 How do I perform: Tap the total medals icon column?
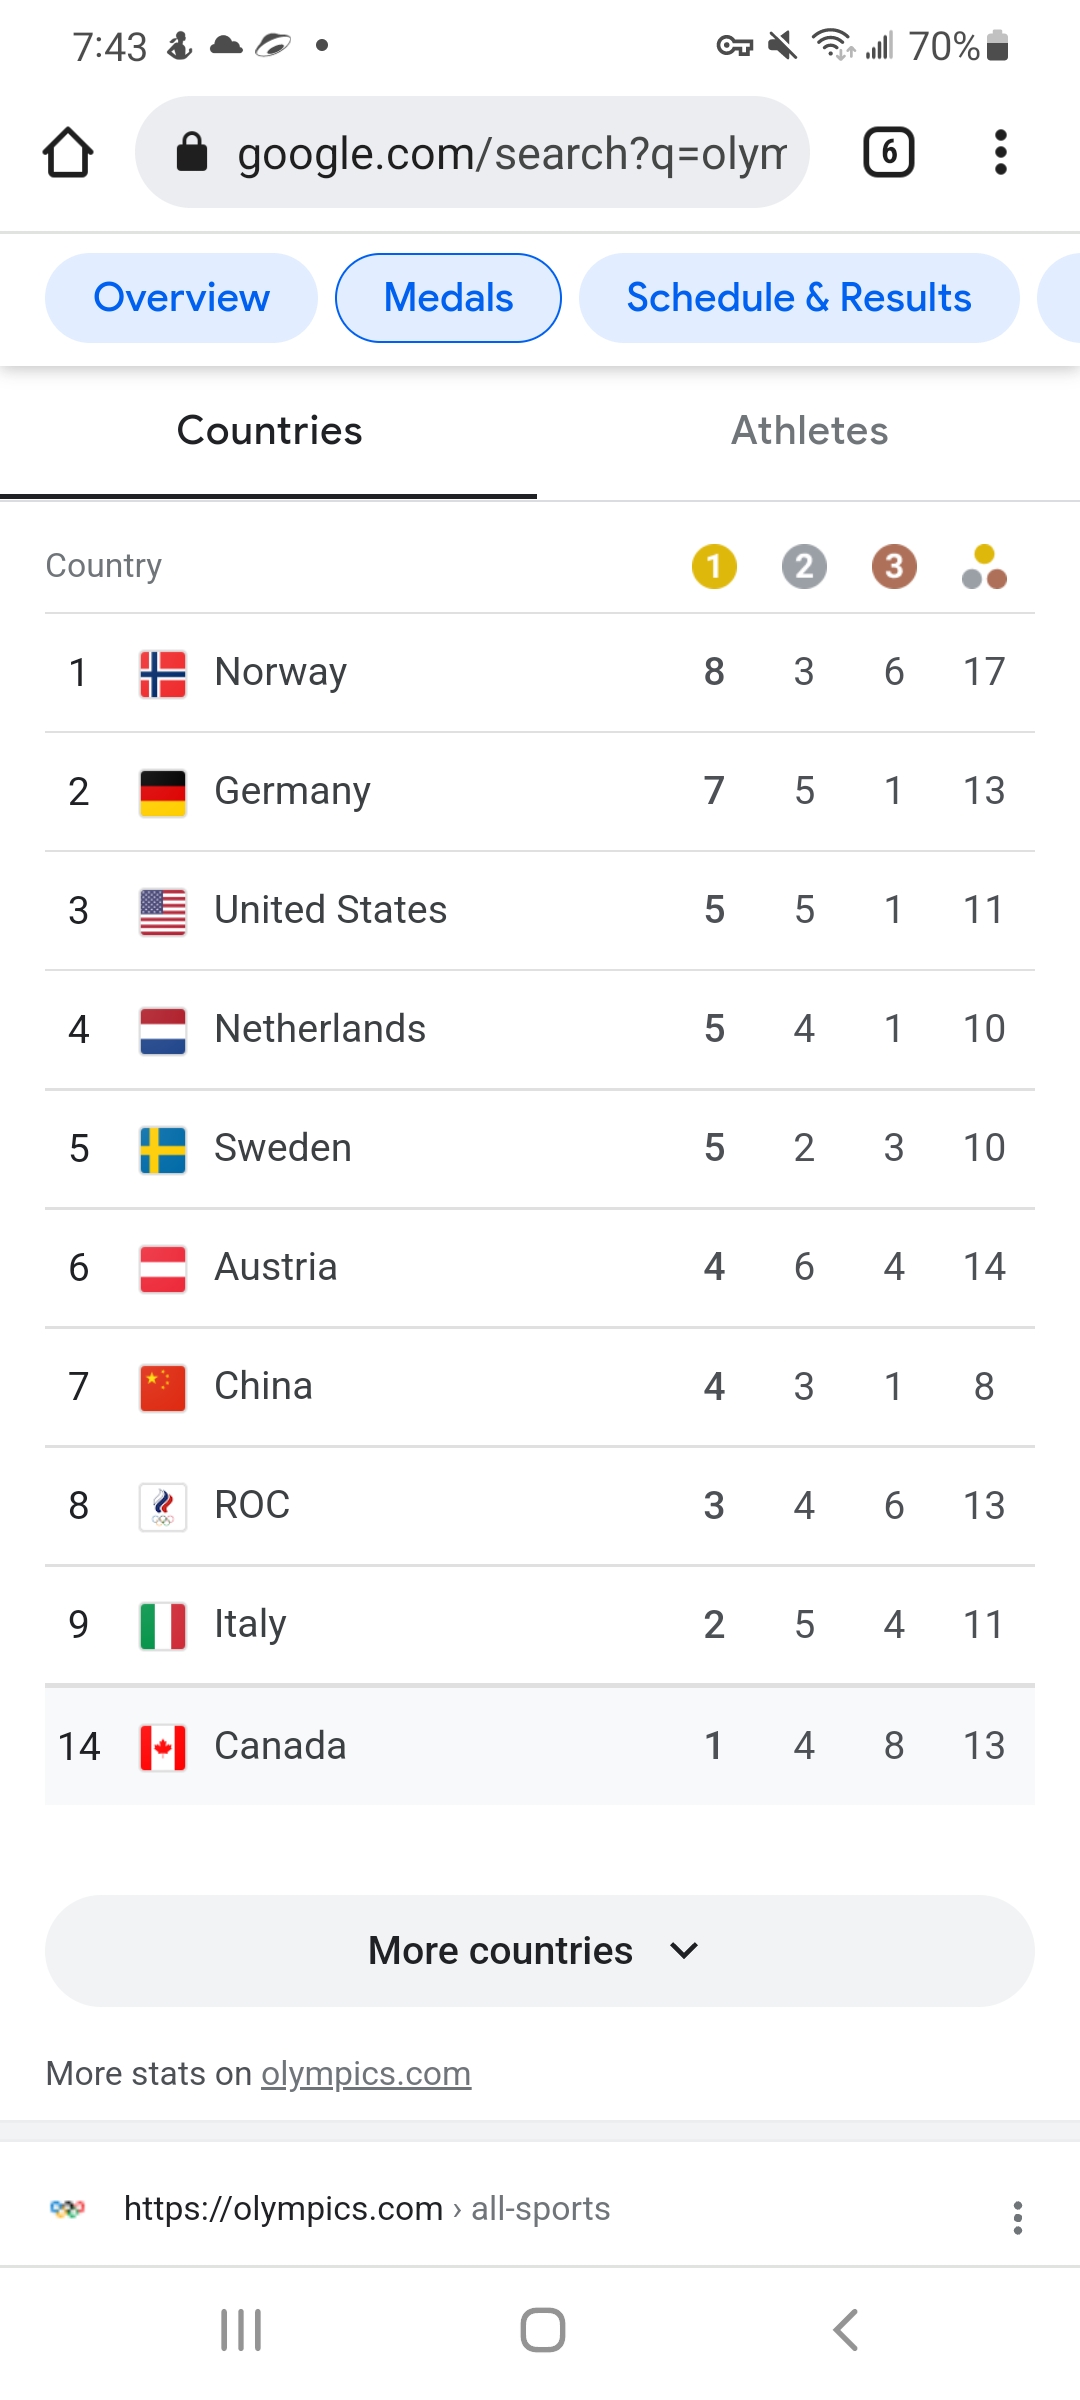(984, 566)
